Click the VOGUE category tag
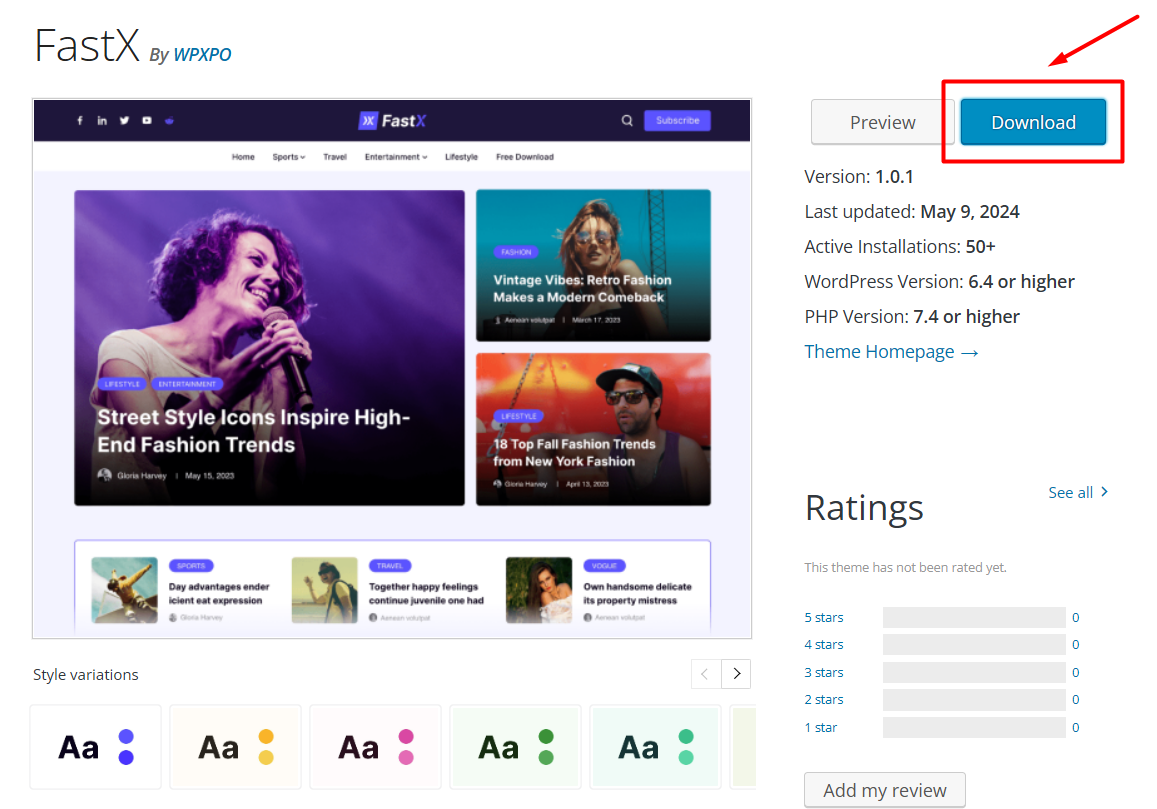This screenshot has height=809, width=1157. pyautogui.click(x=604, y=565)
